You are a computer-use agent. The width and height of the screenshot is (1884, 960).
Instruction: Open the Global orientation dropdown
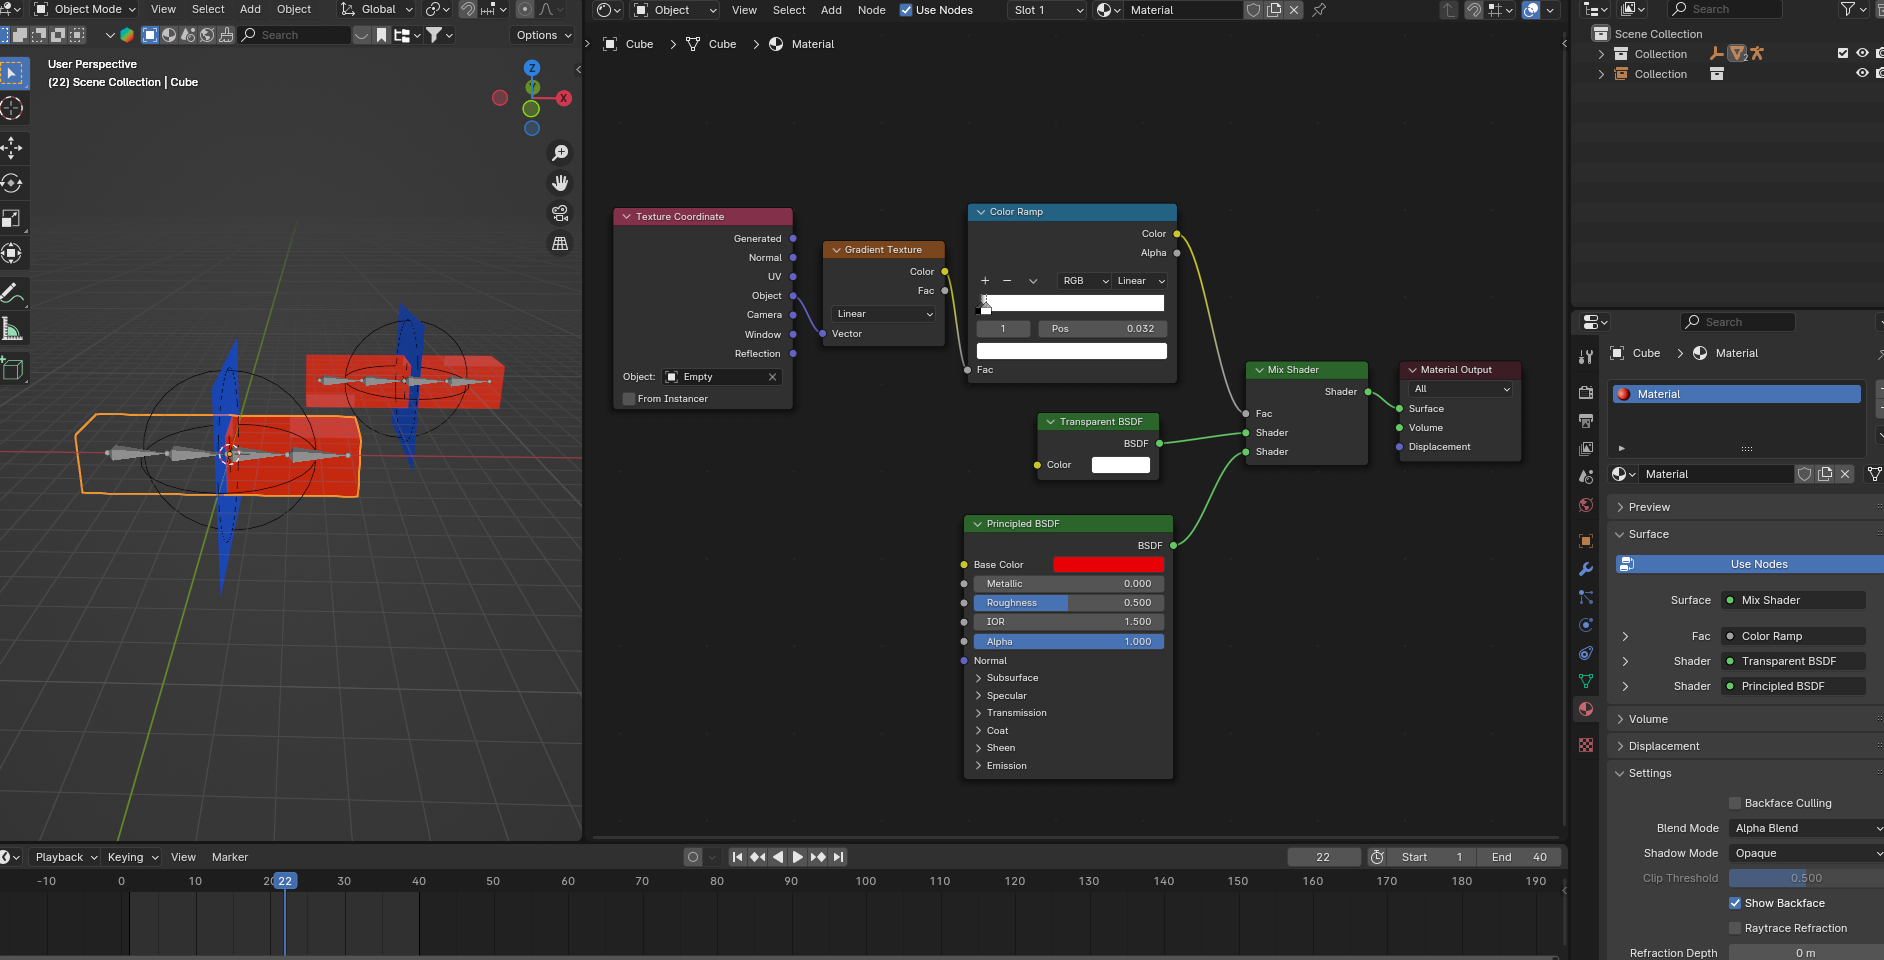(377, 9)
